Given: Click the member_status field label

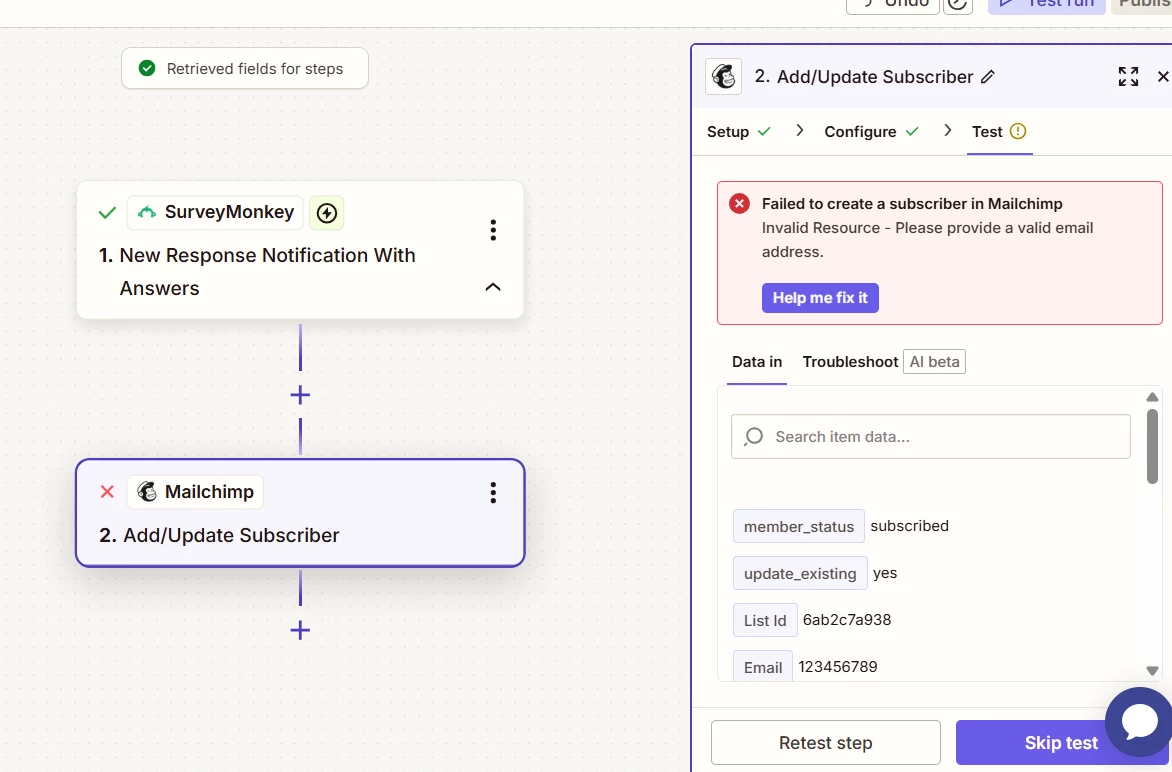Looking at the screenshot, I should click(798, 526).
